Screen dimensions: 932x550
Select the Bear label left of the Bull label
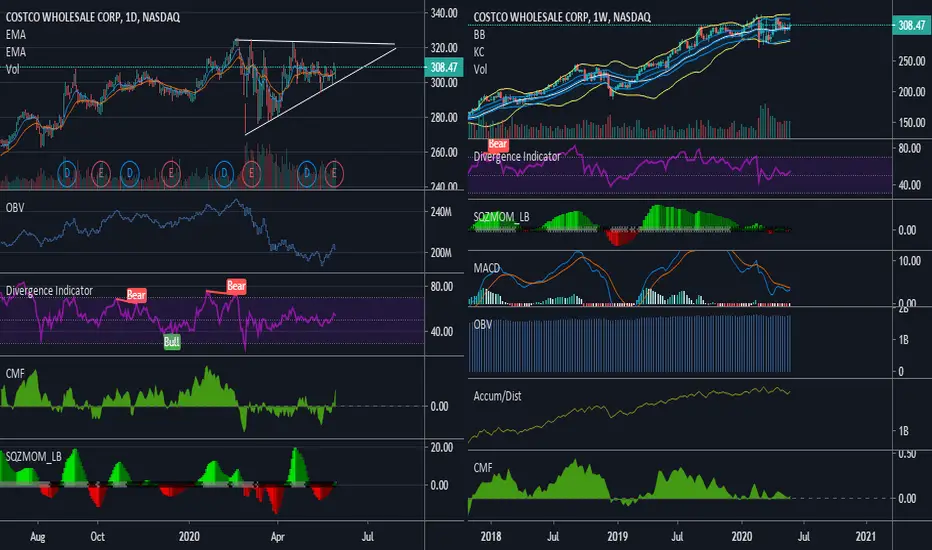(136, 295)
